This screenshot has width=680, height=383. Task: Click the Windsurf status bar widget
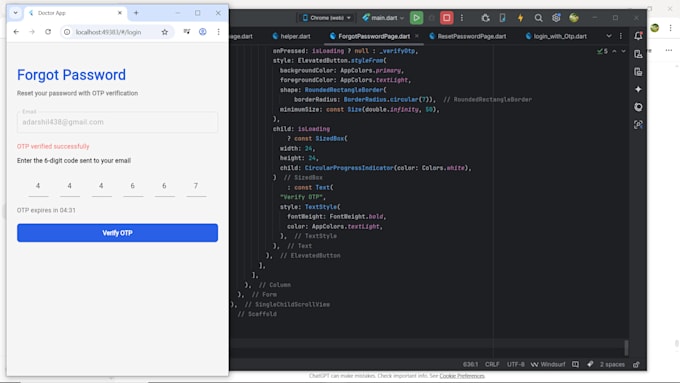point(548,364)
